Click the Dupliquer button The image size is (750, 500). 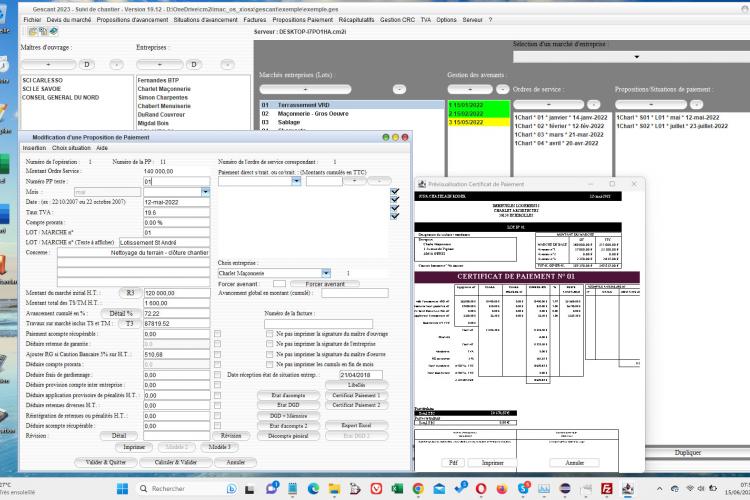coord(687,453)
